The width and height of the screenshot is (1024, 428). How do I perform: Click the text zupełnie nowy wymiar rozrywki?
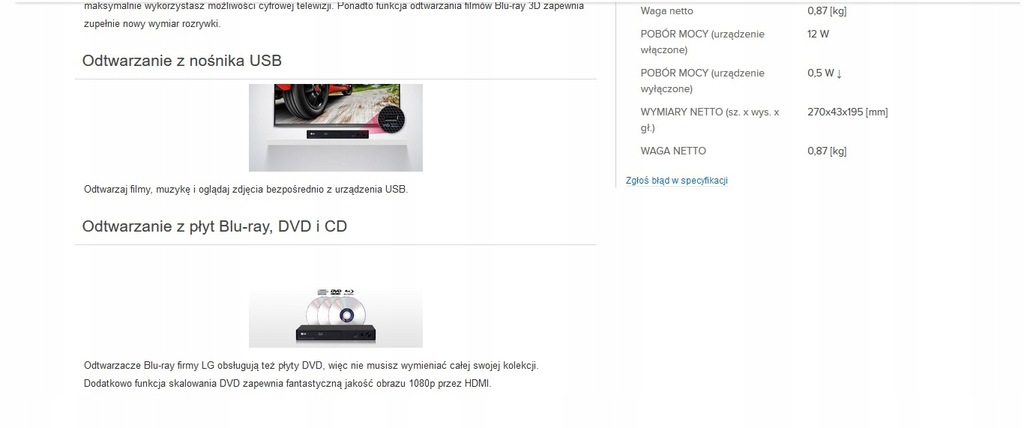point(152,24)
